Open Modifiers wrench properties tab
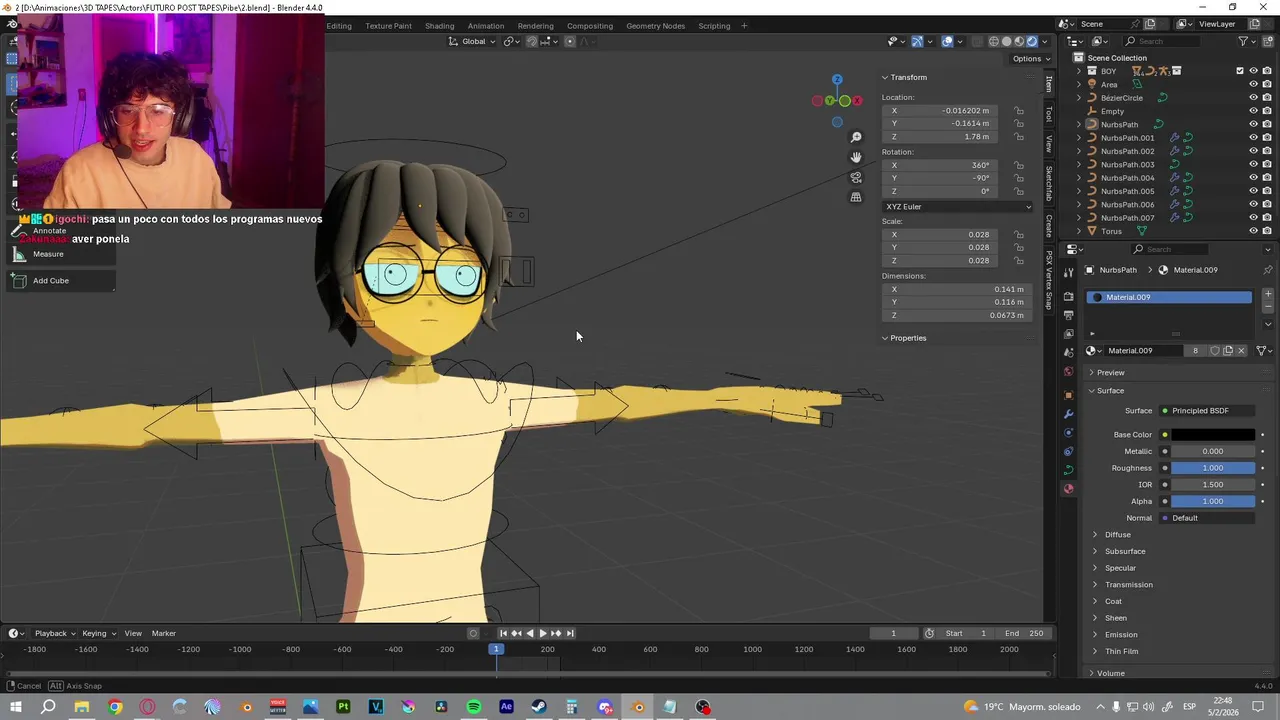1280x720 pixels. click(1069, 414)
